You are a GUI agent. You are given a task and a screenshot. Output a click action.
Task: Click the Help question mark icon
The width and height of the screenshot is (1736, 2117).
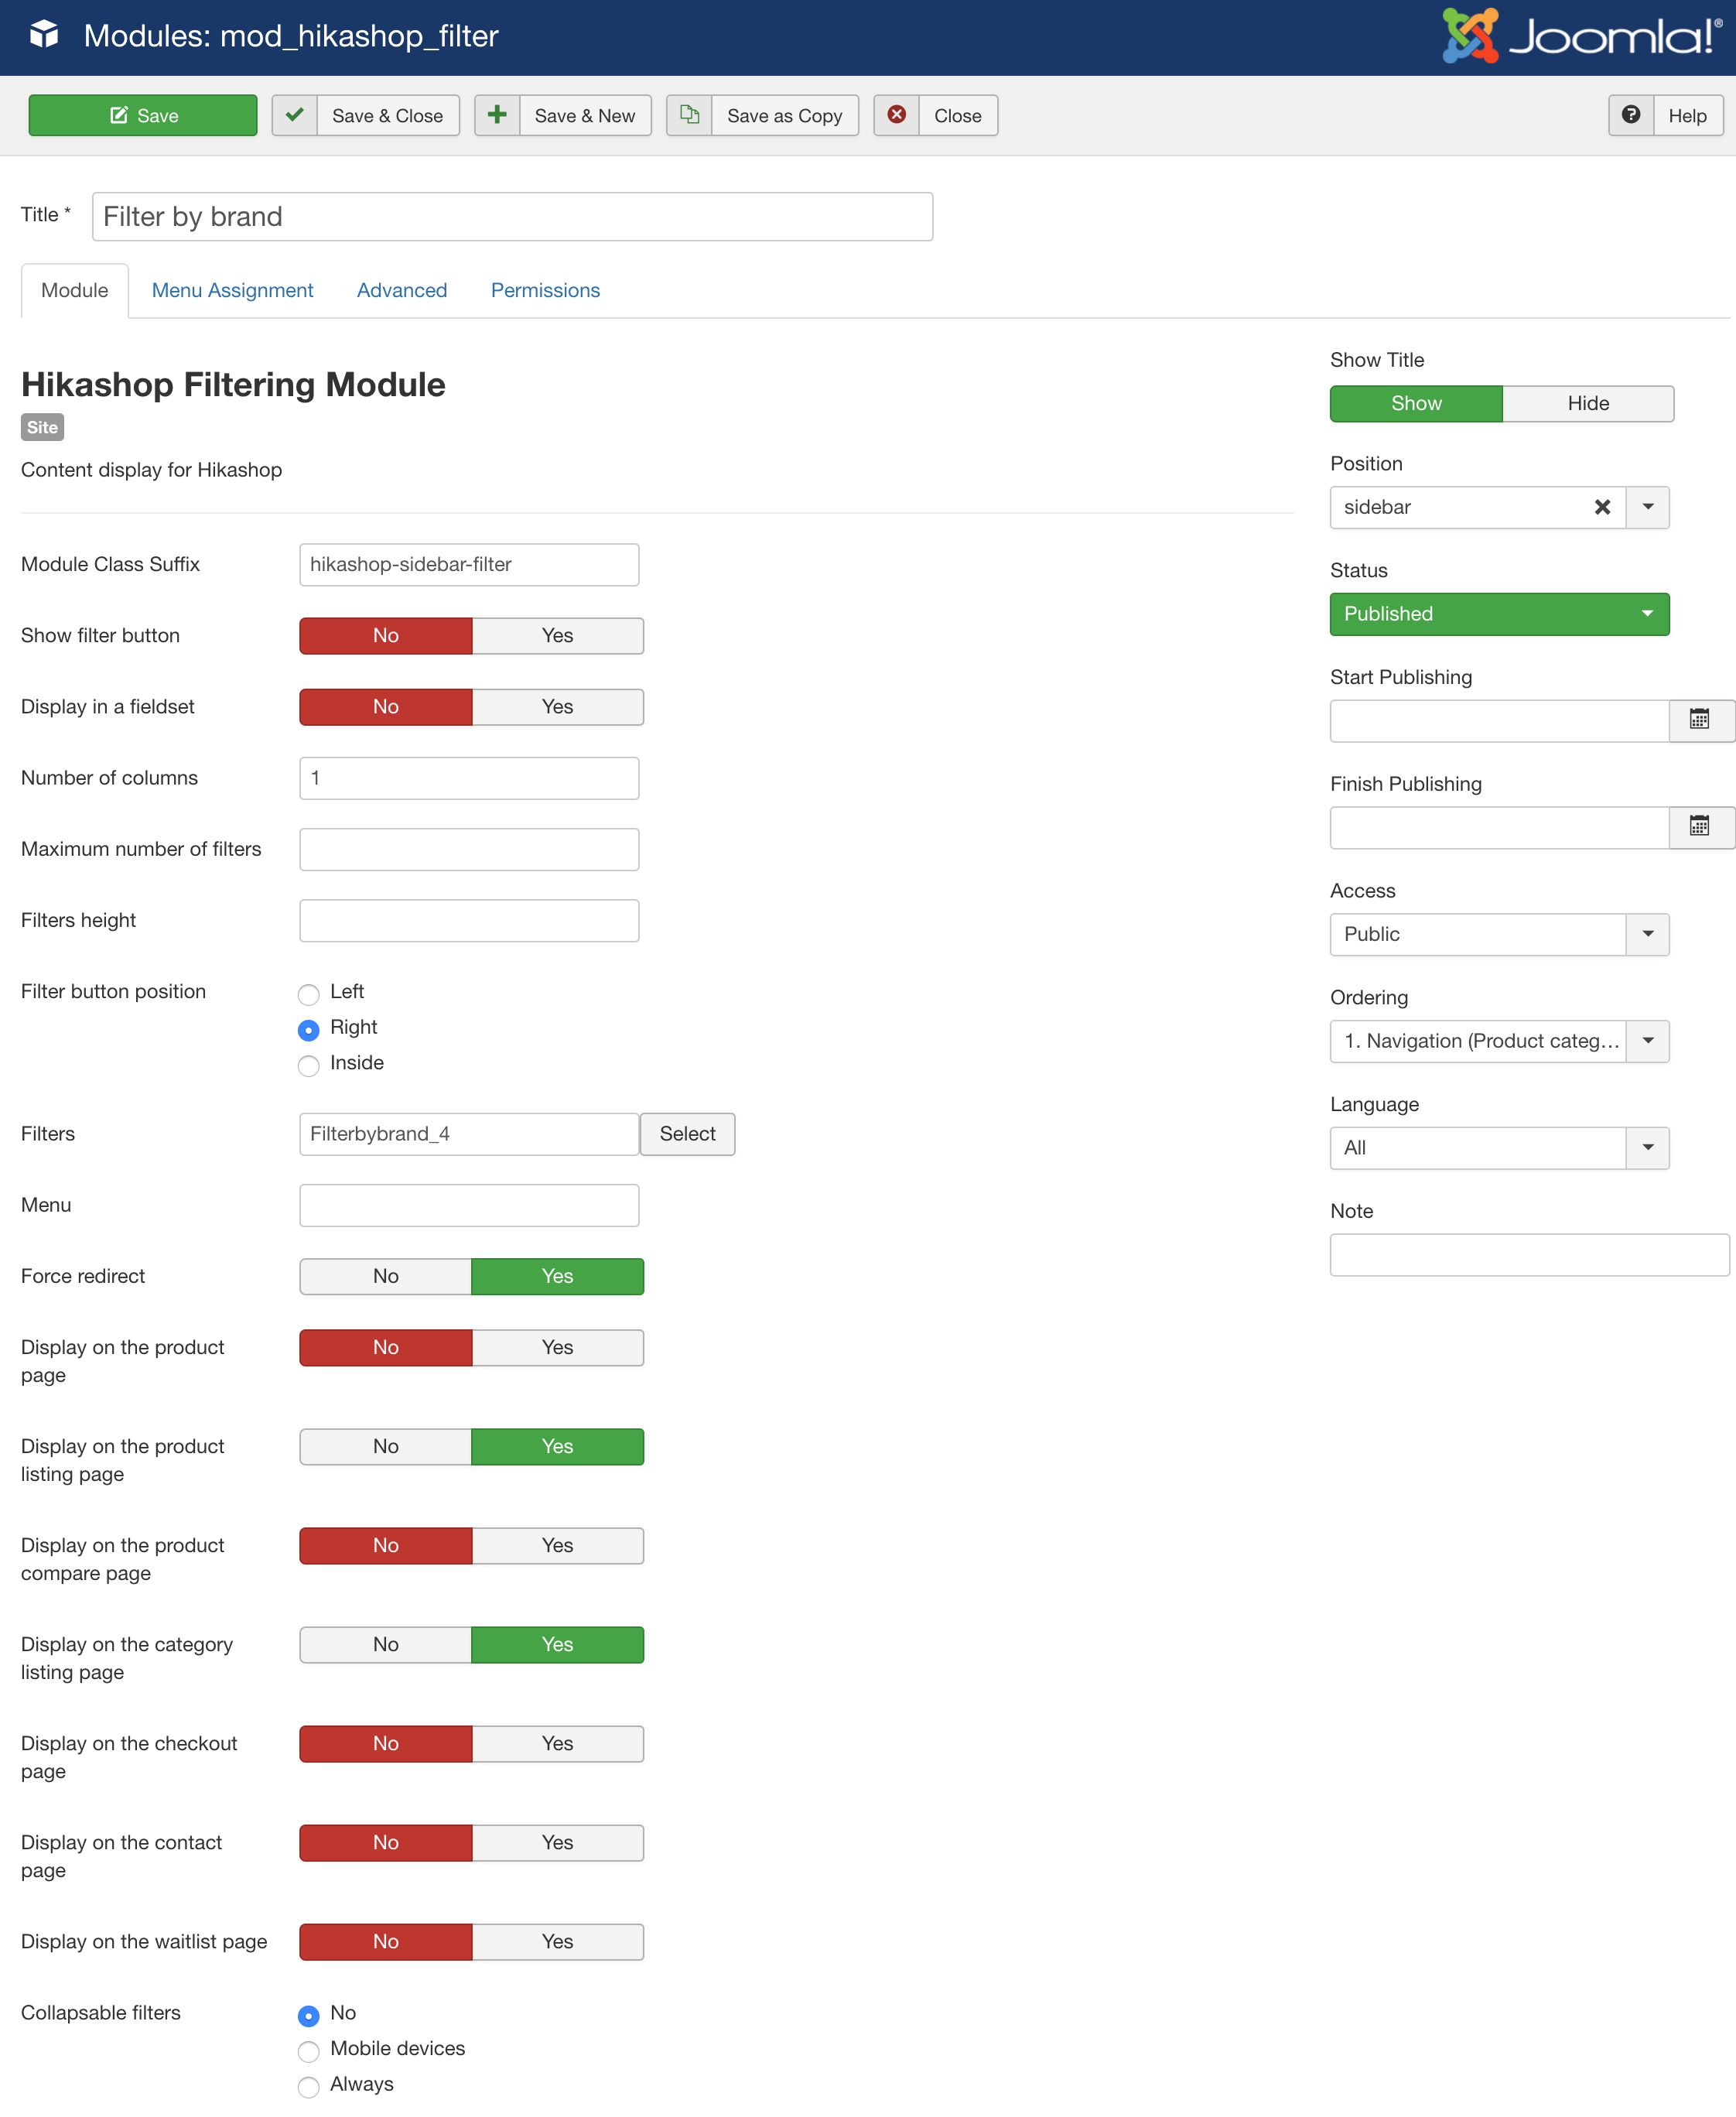(1631, 115)
